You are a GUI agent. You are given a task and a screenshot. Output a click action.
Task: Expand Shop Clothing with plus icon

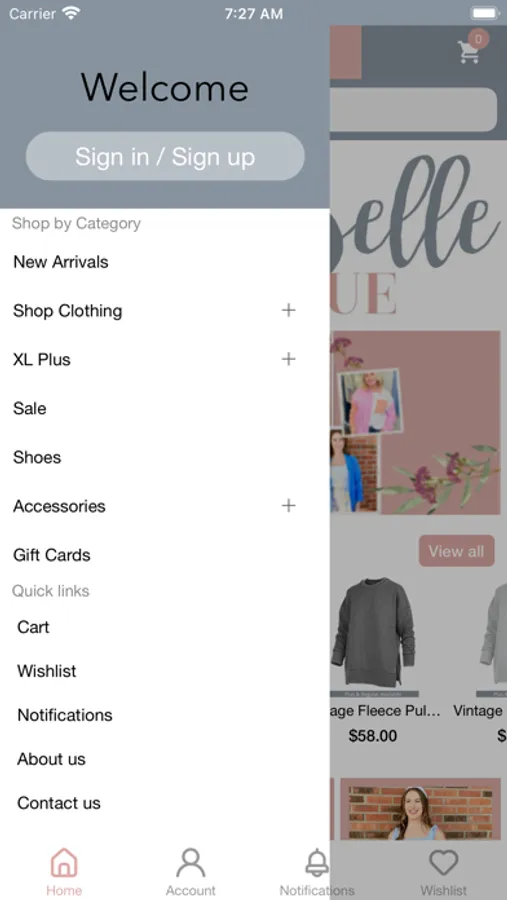click(x=288, y=311)
